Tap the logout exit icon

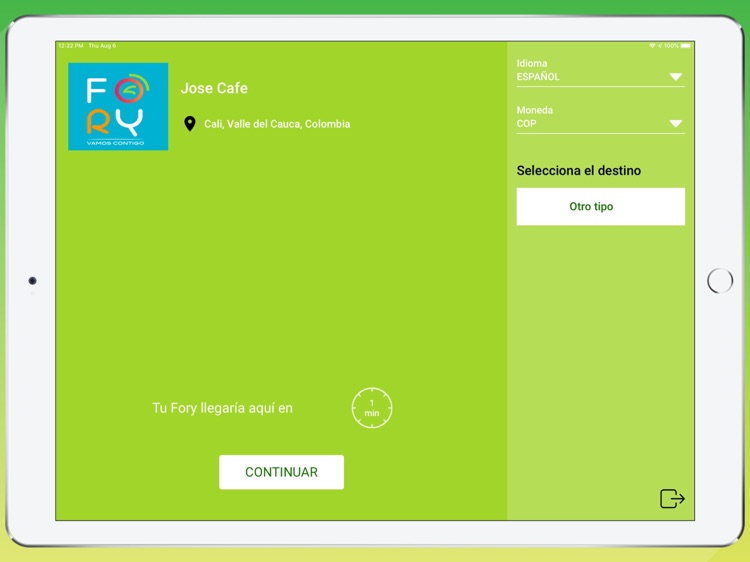(672, 498)
